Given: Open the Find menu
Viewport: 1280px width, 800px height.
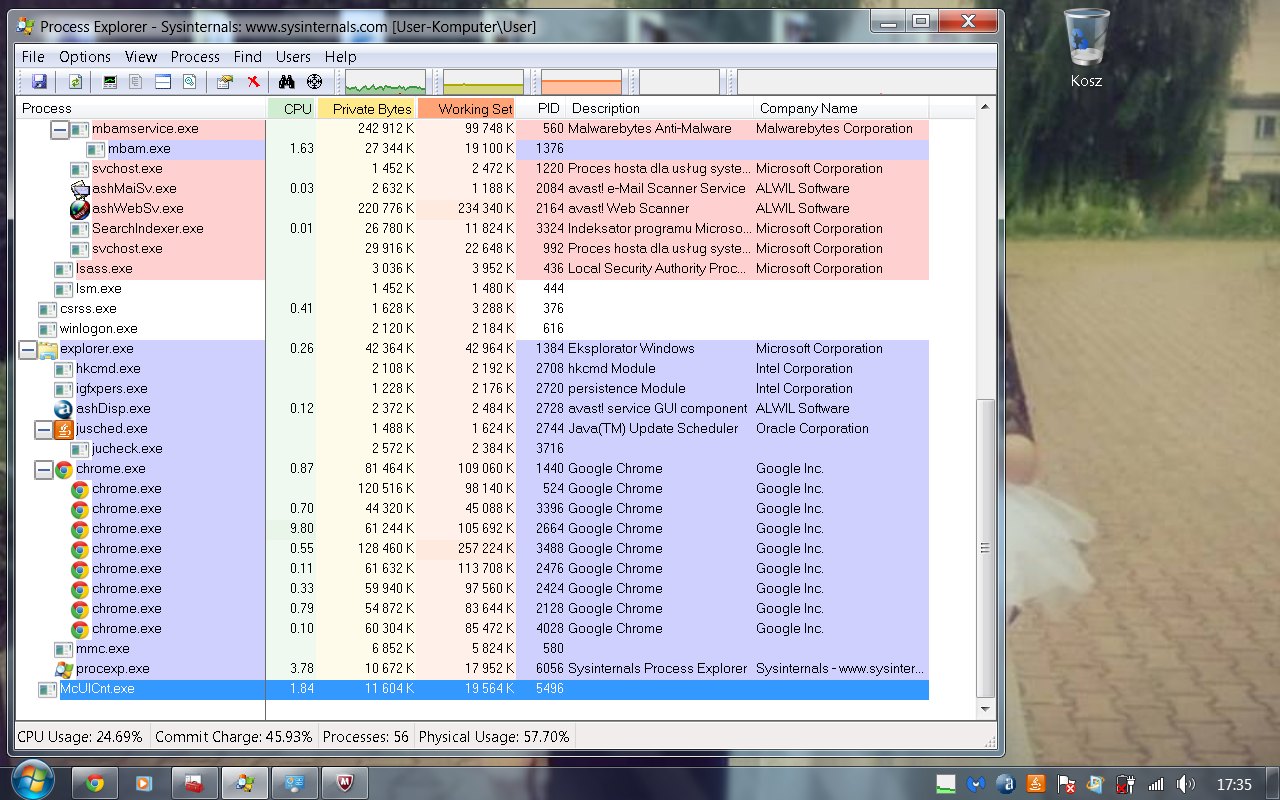Looking at the screenshot, I should tap(248, 57).
